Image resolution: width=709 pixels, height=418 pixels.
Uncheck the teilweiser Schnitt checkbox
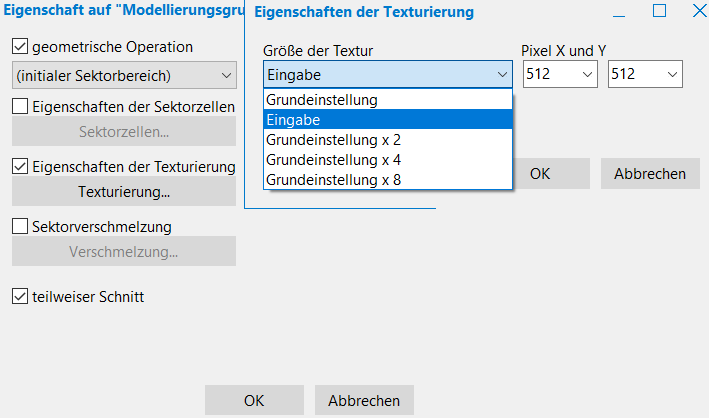(20, 296)
